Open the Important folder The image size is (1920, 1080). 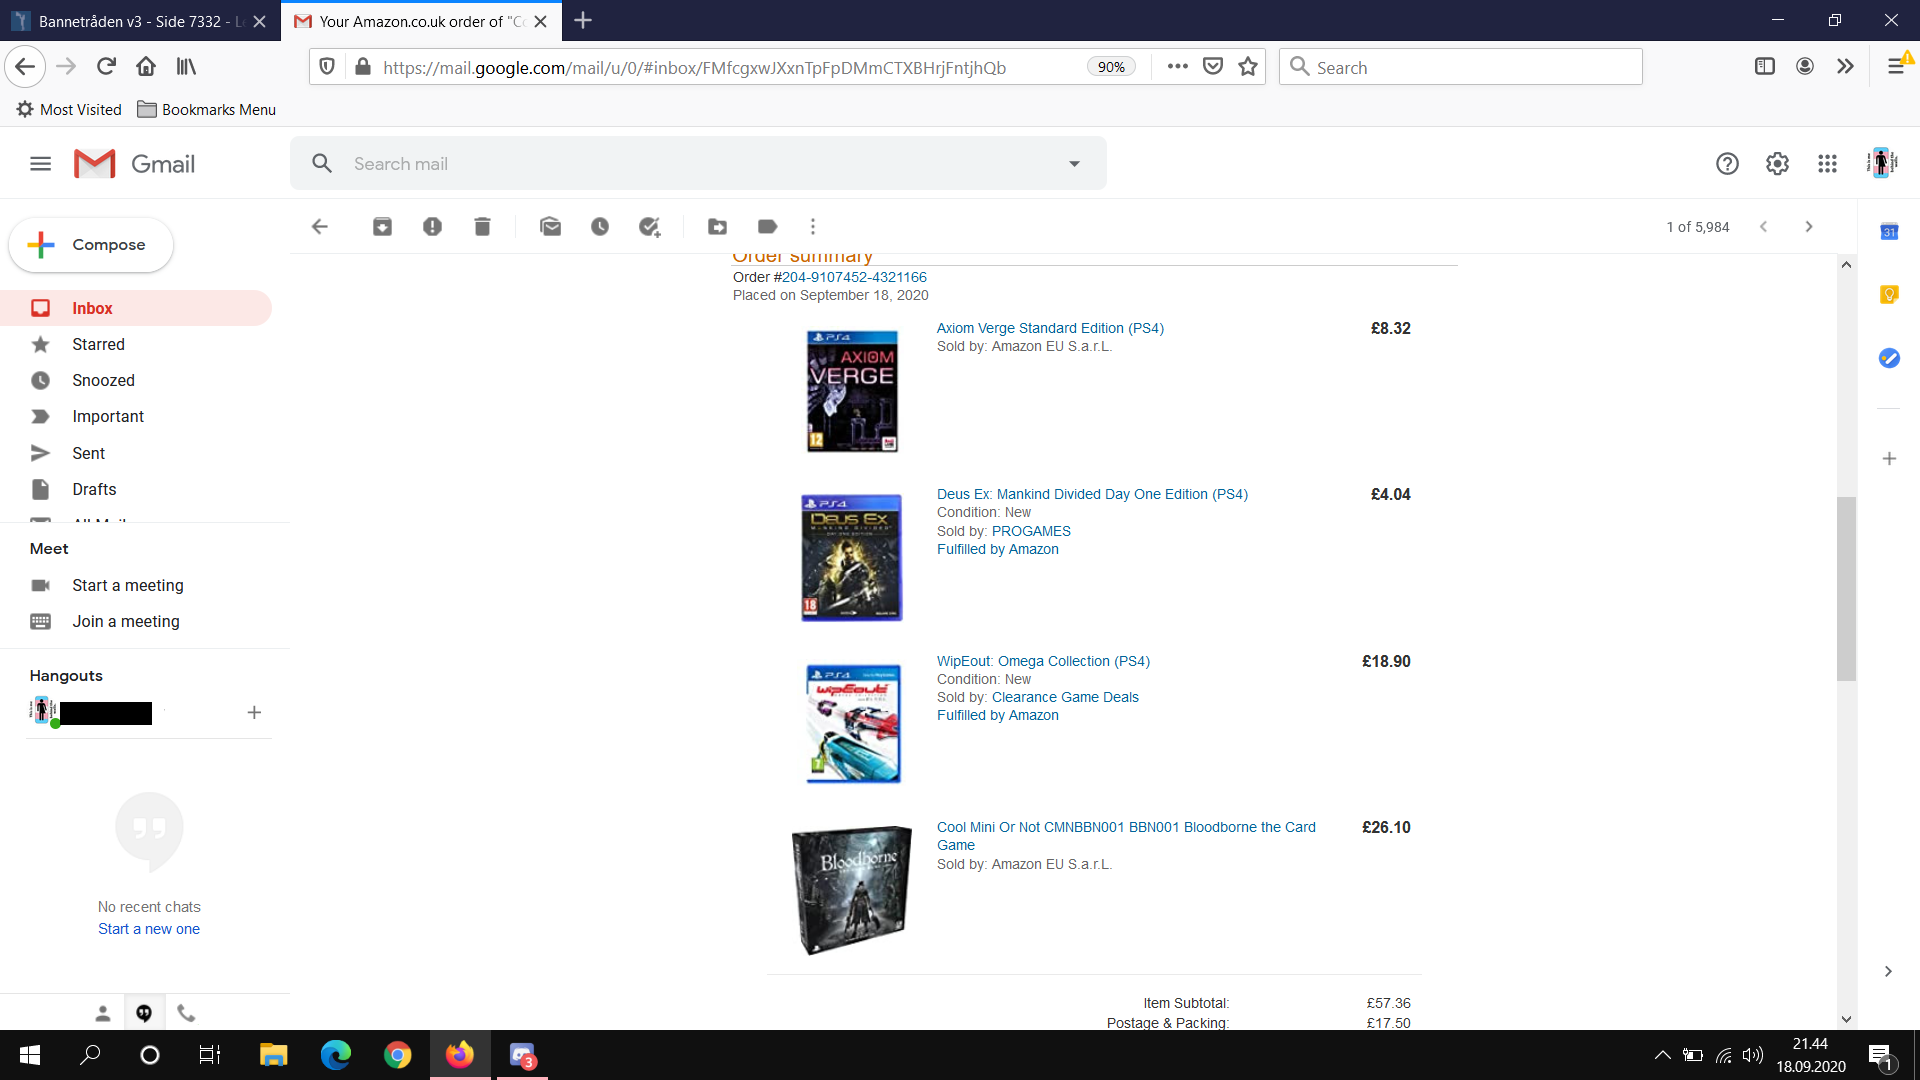click(x=136, y=416)
